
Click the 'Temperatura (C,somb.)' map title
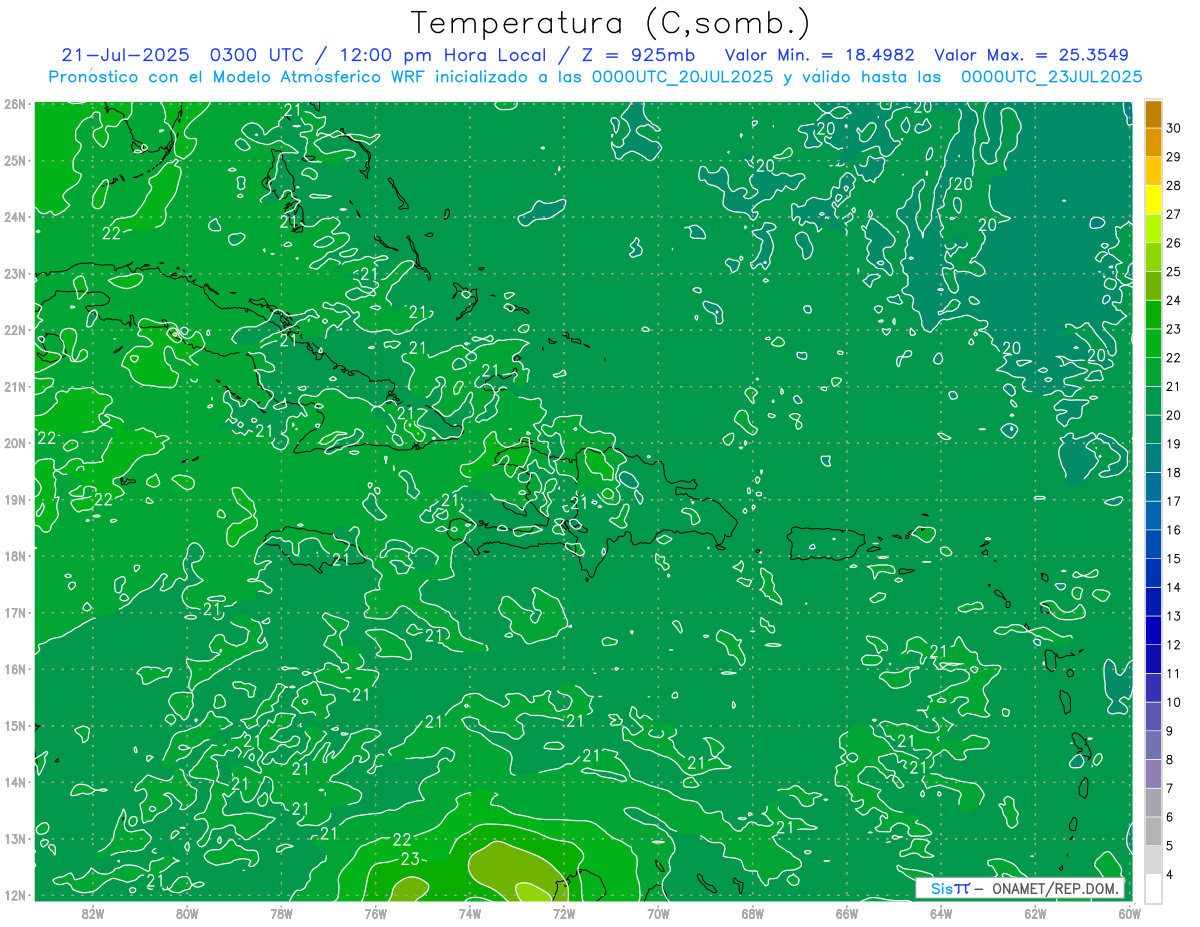click(x=610, y=23)
